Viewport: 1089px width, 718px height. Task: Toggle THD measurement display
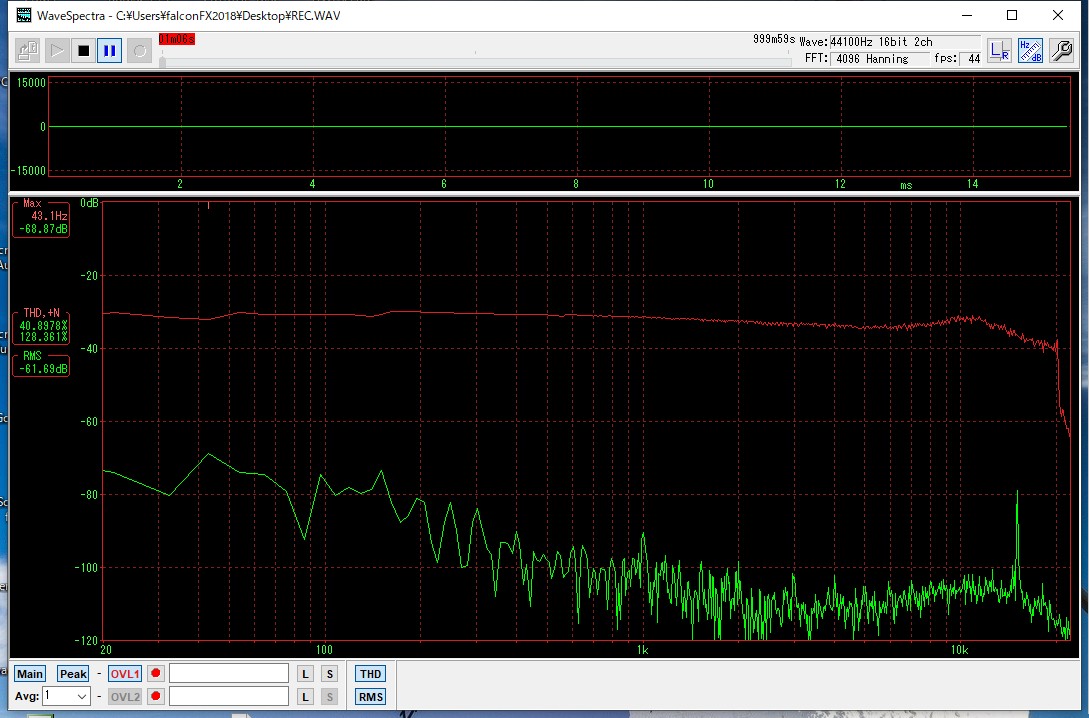coord(370,674)
